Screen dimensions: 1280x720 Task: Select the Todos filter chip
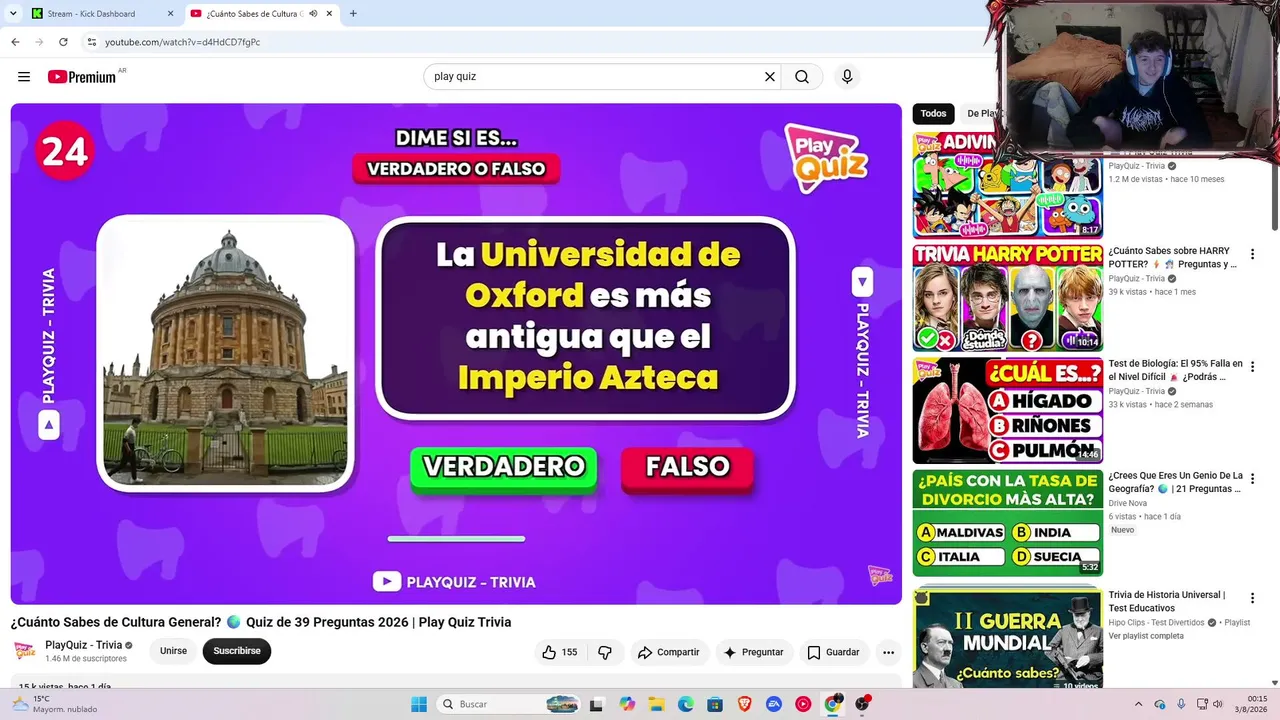coord(933,114)
